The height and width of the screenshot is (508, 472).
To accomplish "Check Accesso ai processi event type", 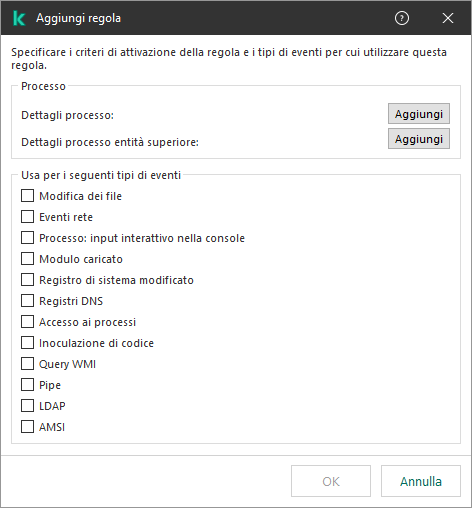I will [27, 322].
